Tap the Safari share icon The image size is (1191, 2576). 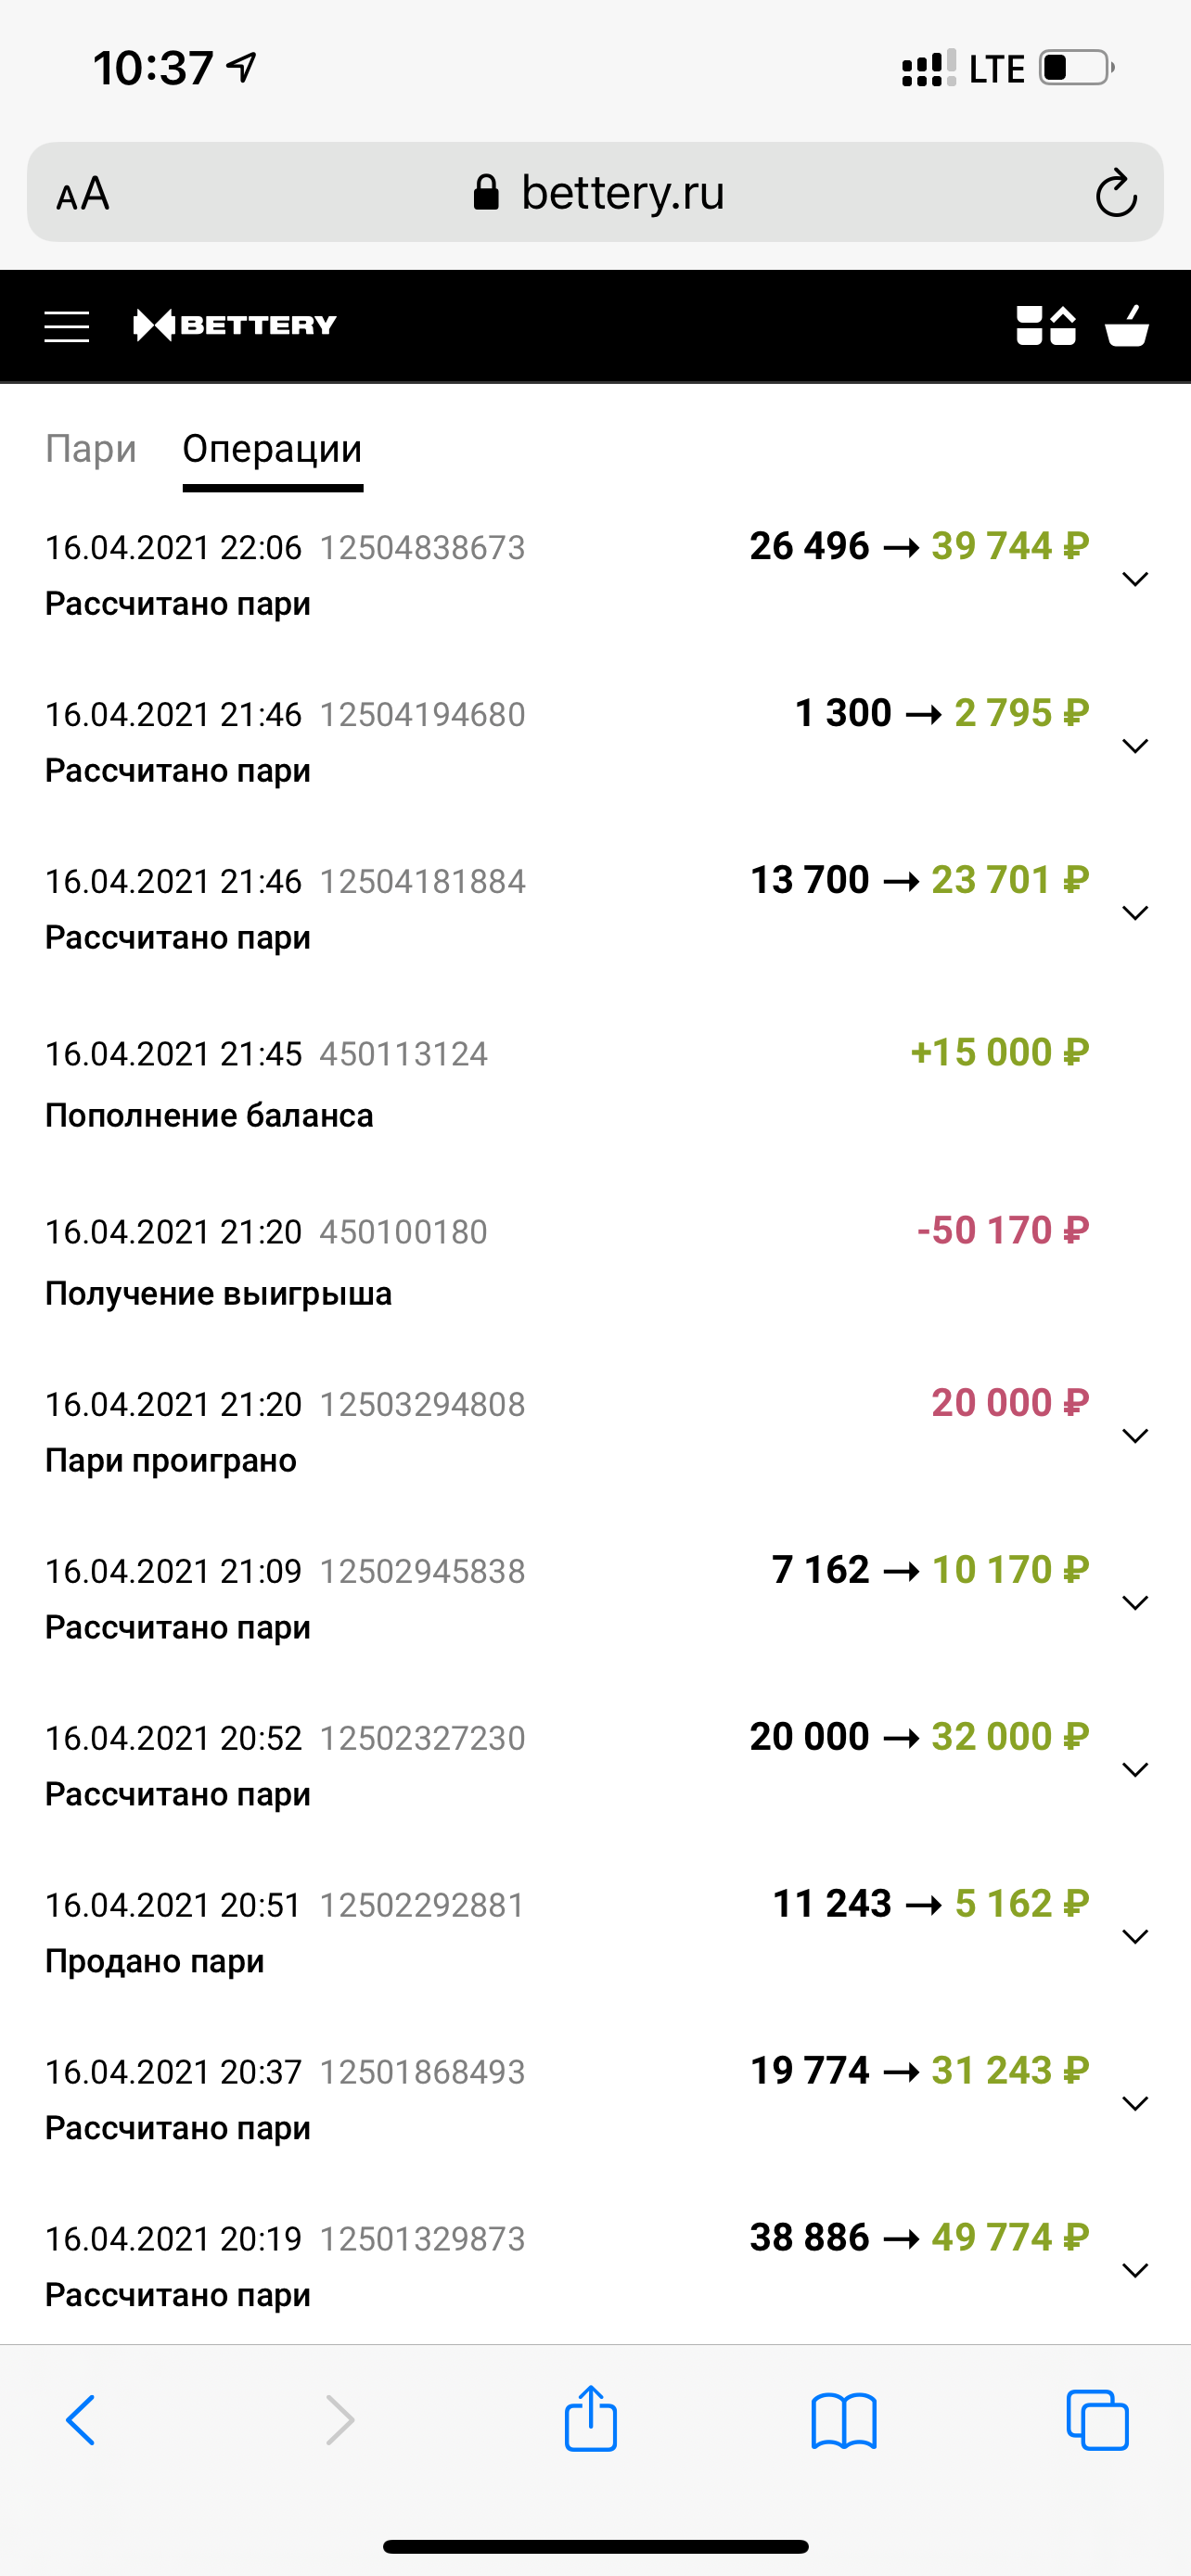(x=591, y=2419)
